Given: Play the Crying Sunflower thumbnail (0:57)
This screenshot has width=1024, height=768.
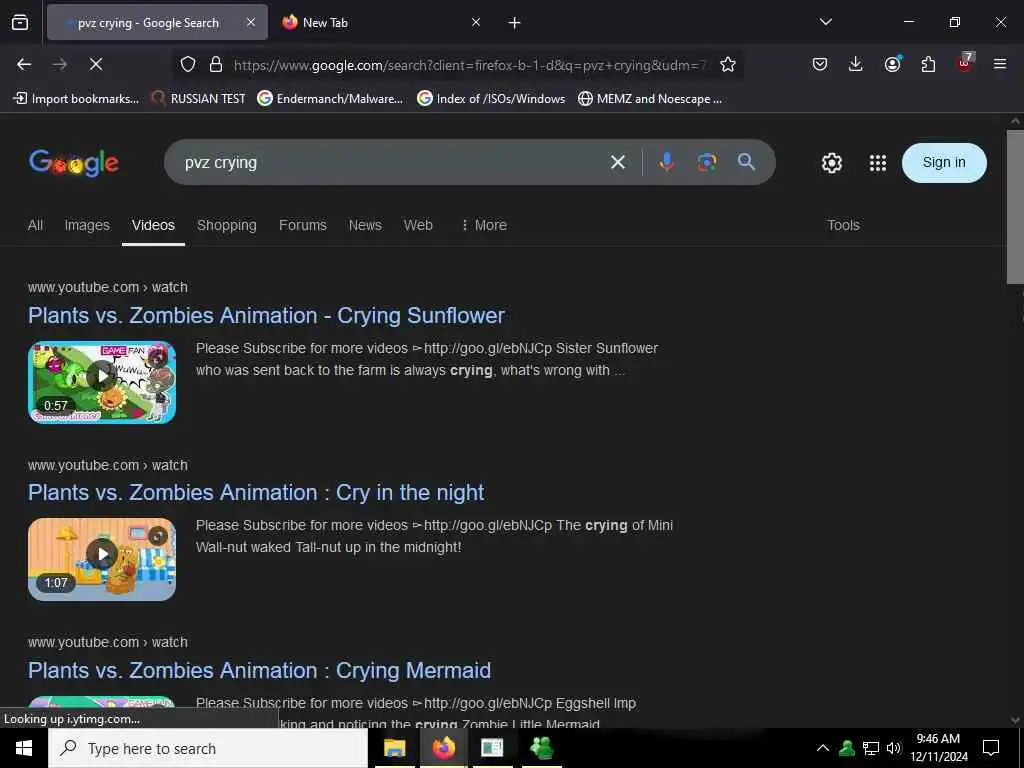Looking at the screenshot, I should tap(102, 382).
